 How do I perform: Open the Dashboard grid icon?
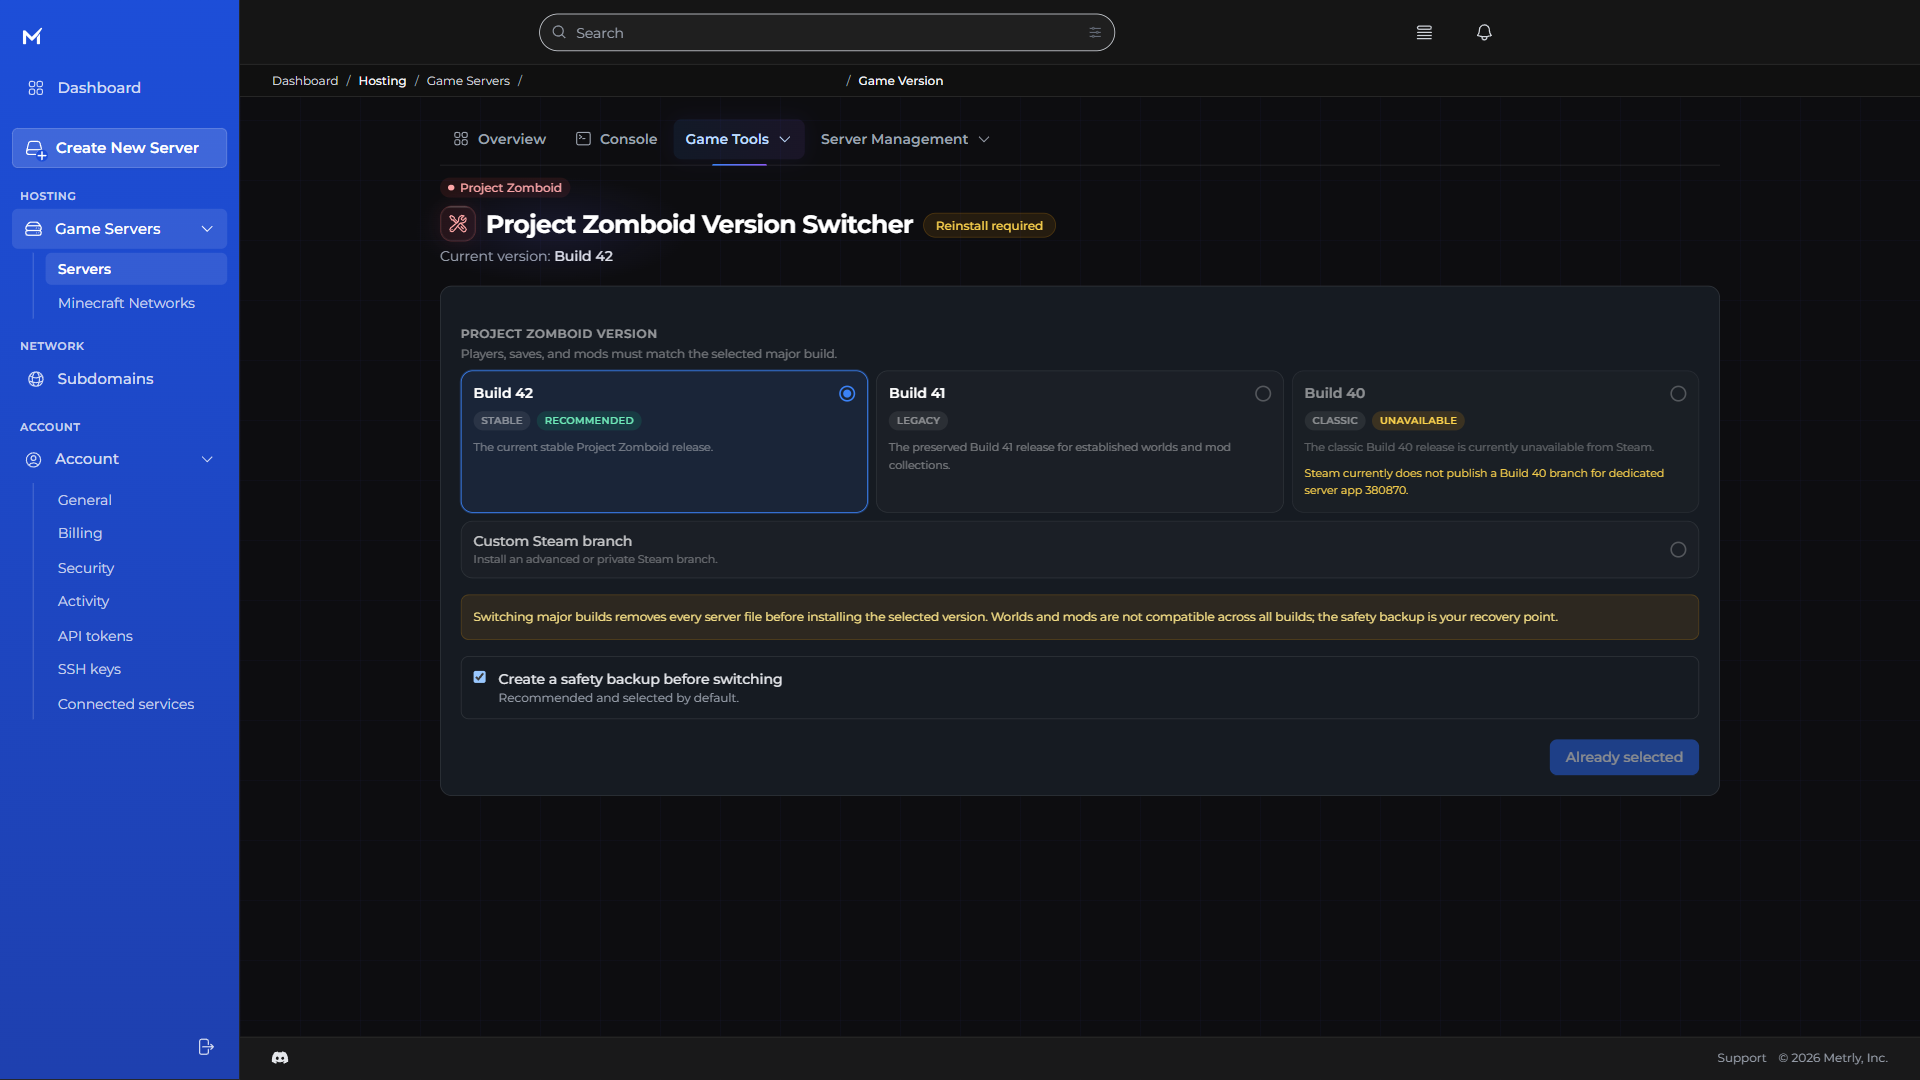click(36, 88)
